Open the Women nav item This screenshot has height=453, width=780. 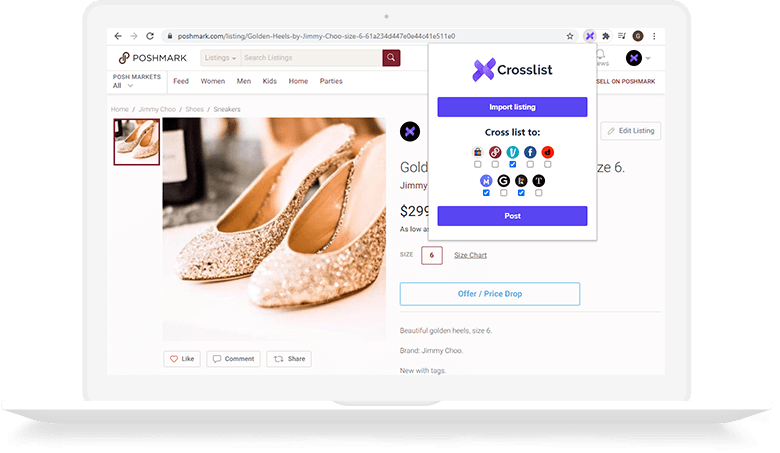[213, 81]
